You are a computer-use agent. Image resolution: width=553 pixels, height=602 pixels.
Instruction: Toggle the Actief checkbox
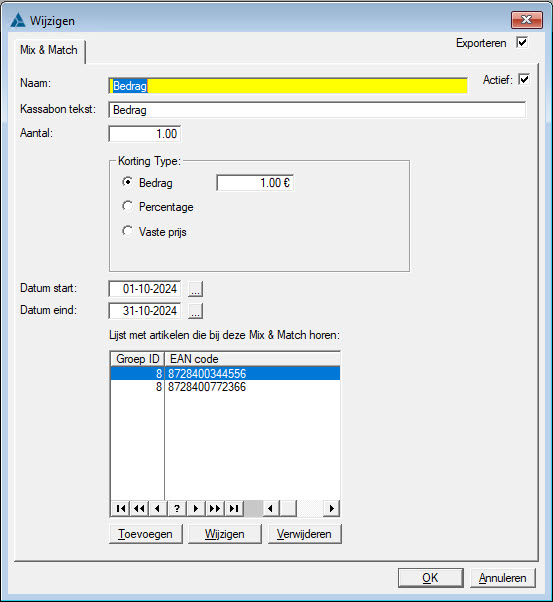pyautogui.click(x=524, y=79)
